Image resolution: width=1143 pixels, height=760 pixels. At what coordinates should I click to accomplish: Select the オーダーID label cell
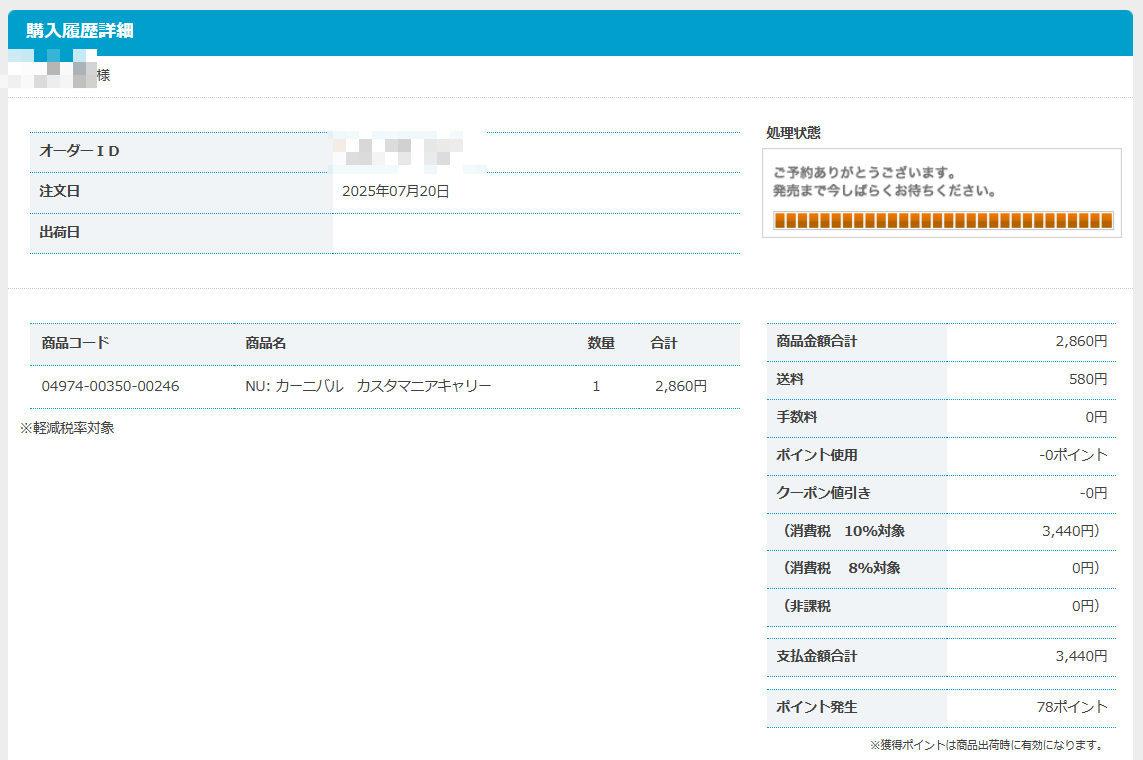80,151
